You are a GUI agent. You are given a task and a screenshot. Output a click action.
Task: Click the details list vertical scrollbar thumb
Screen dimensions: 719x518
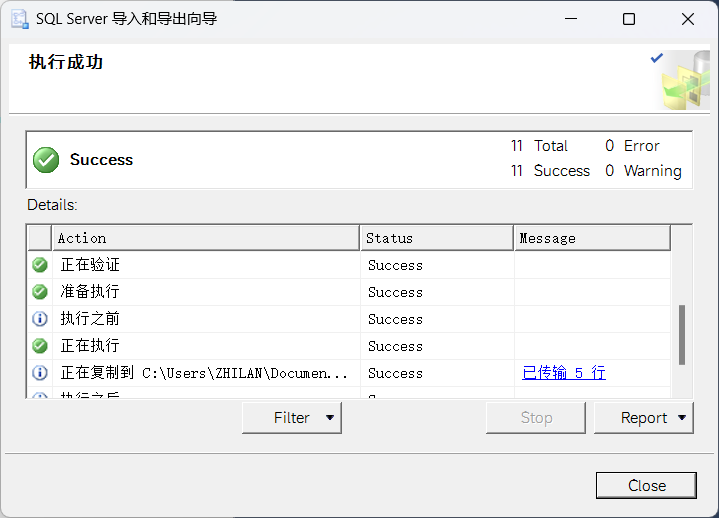click(x=682, y=335)
